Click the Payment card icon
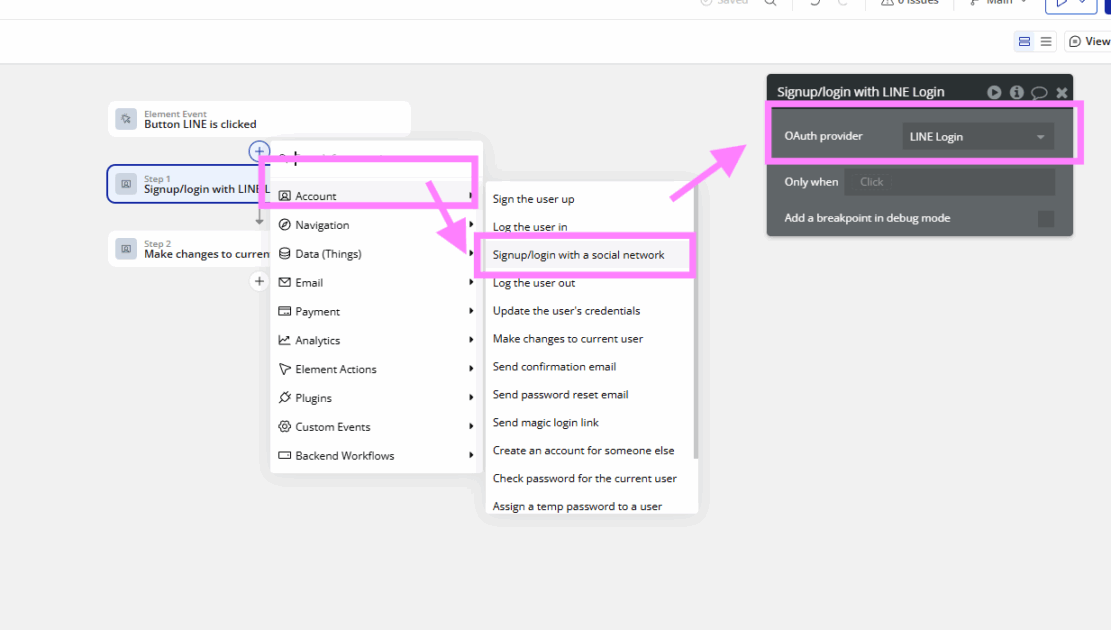Viewport: 1111px width, 630px height. pyautogui.click(x=284, y=311)
